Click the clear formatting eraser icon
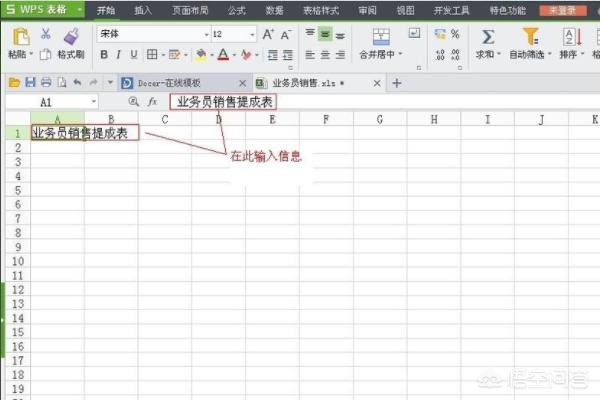The image size is (600, 400). pyautogui.click(x=246, y=55)
